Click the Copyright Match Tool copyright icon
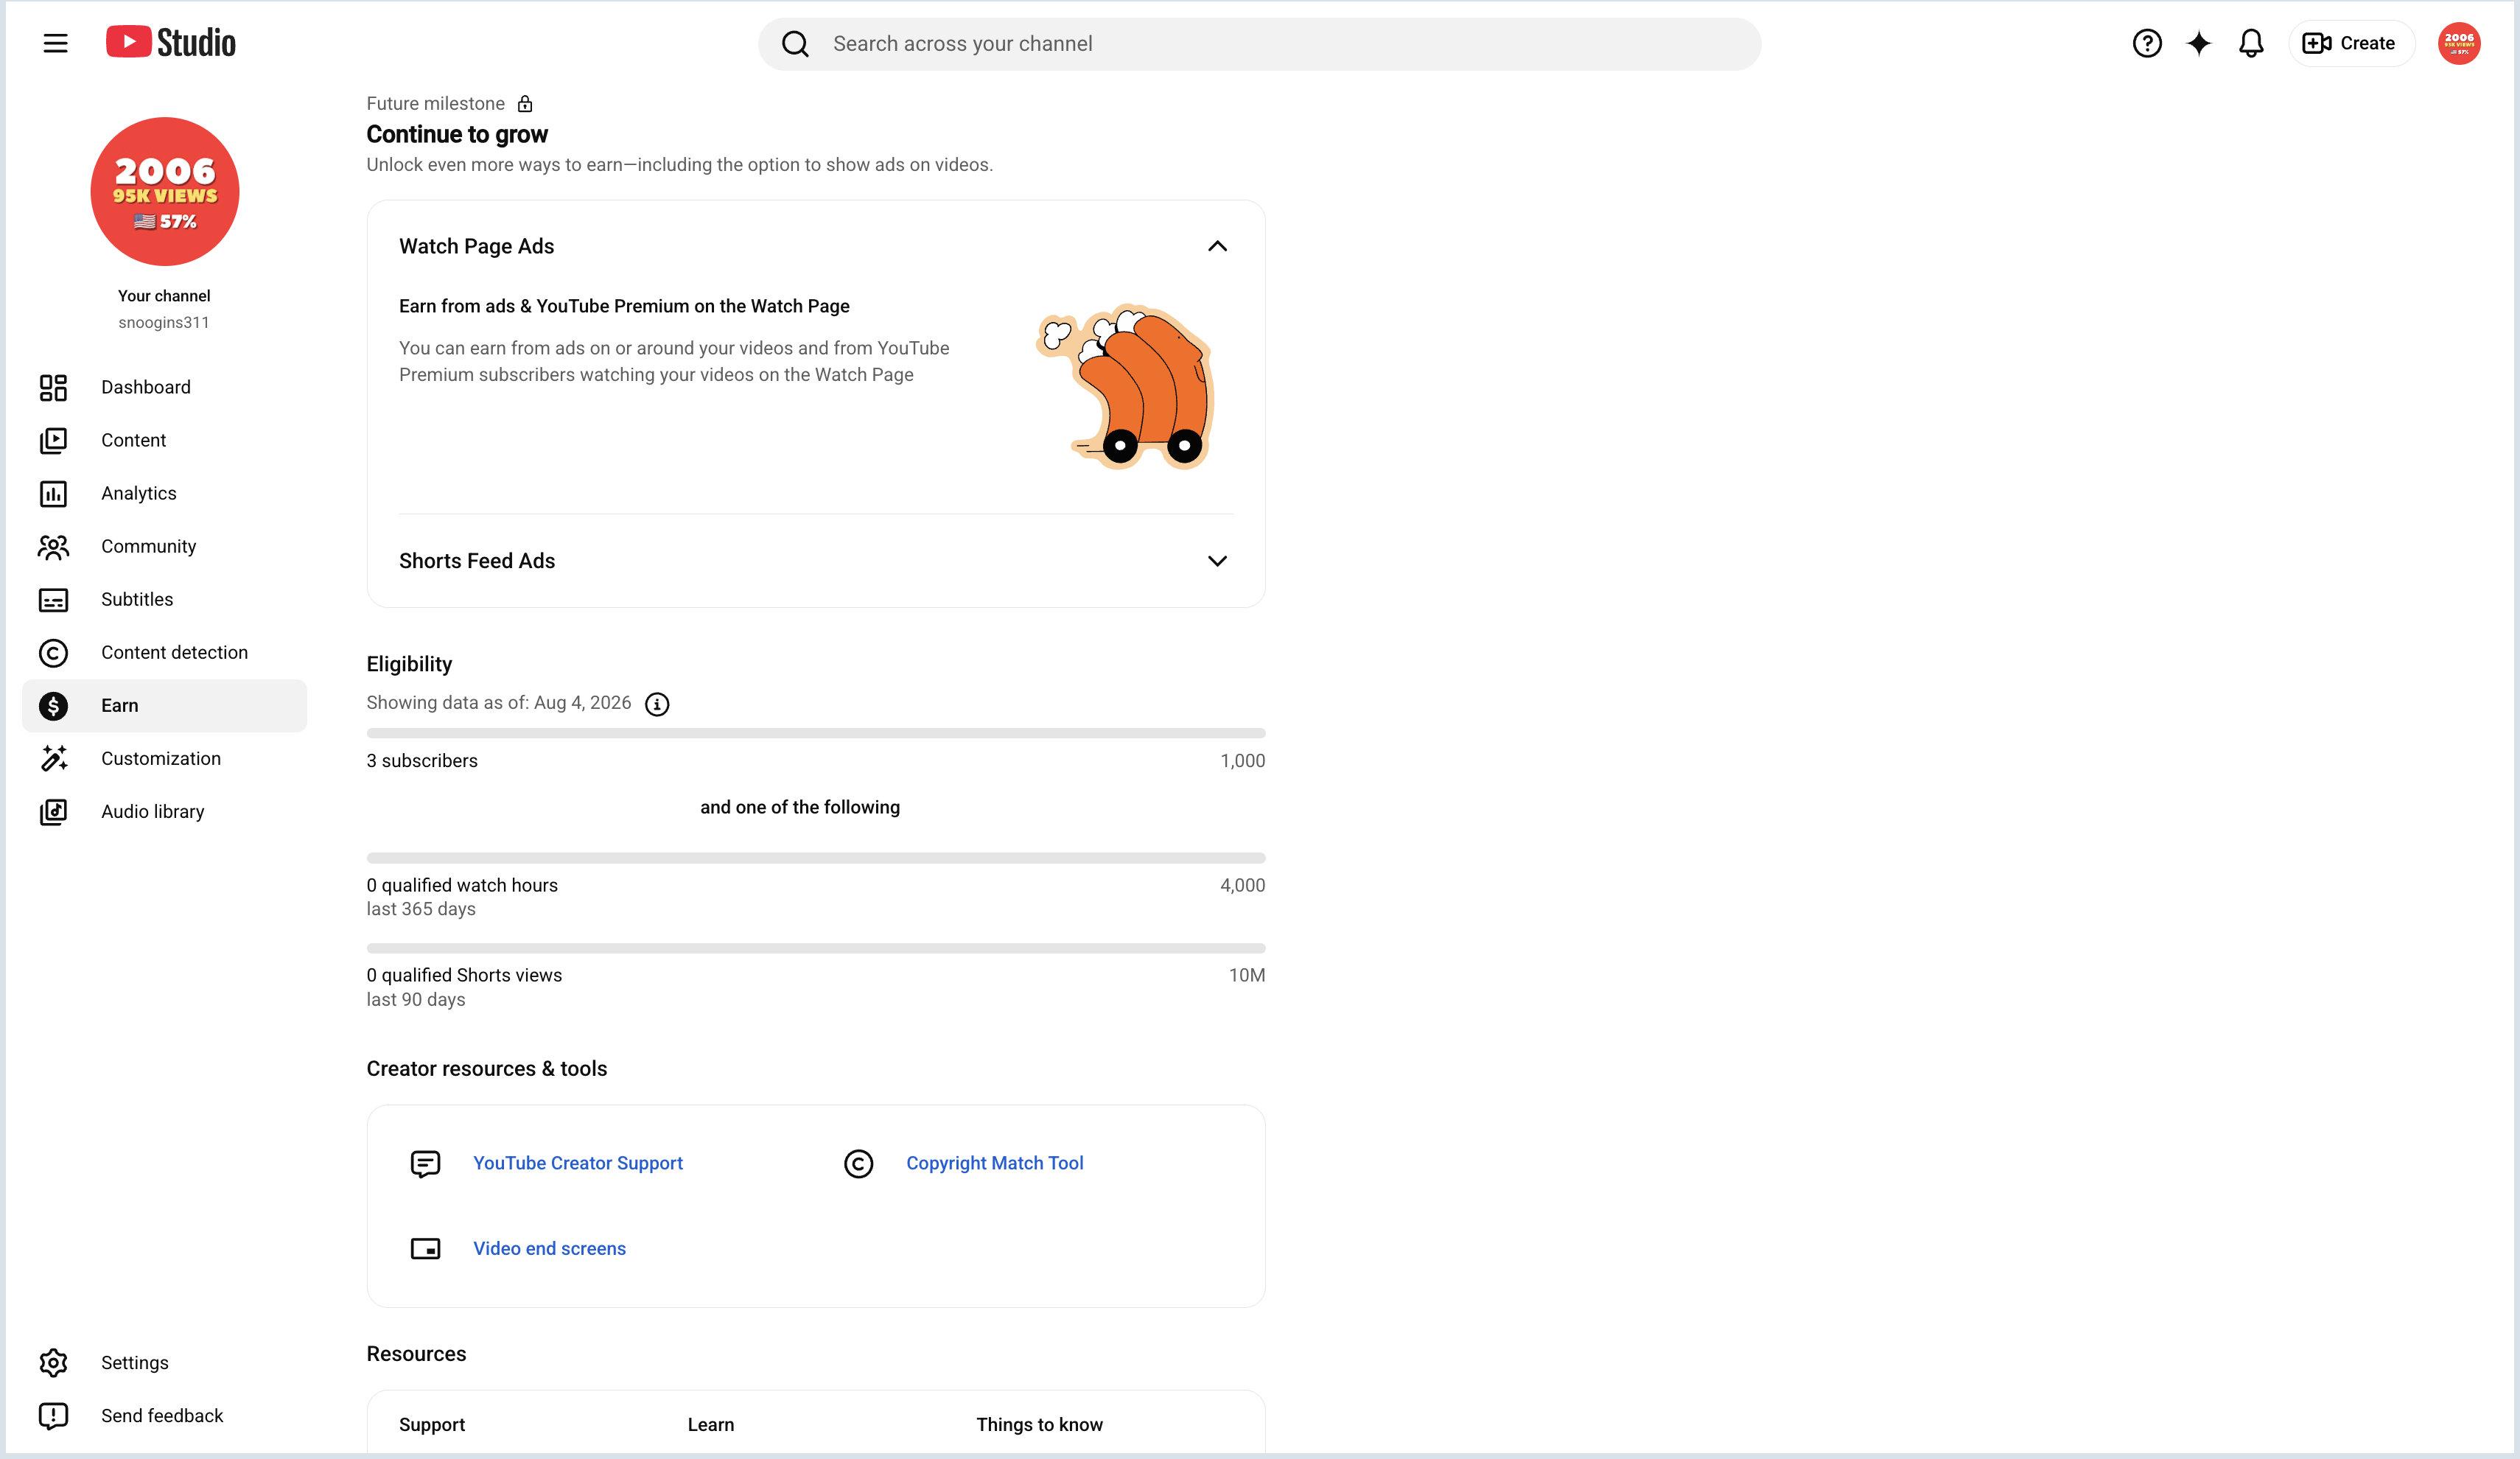 858,1163
